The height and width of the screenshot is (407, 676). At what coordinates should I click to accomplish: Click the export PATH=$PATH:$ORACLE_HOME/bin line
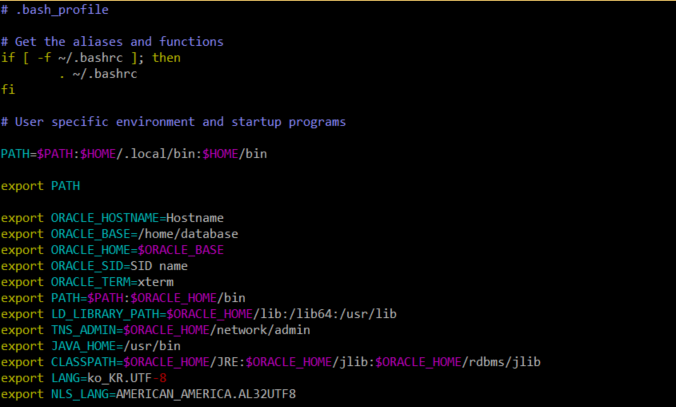point(123,297)
